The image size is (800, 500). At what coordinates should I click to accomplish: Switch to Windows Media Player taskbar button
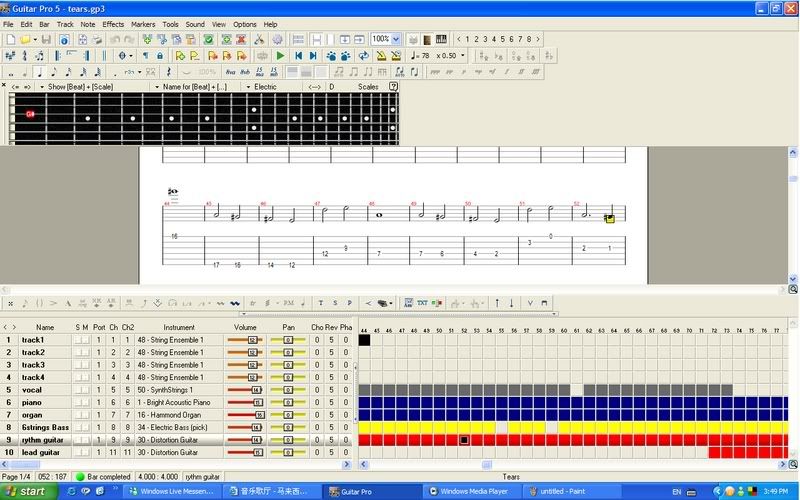468,491
